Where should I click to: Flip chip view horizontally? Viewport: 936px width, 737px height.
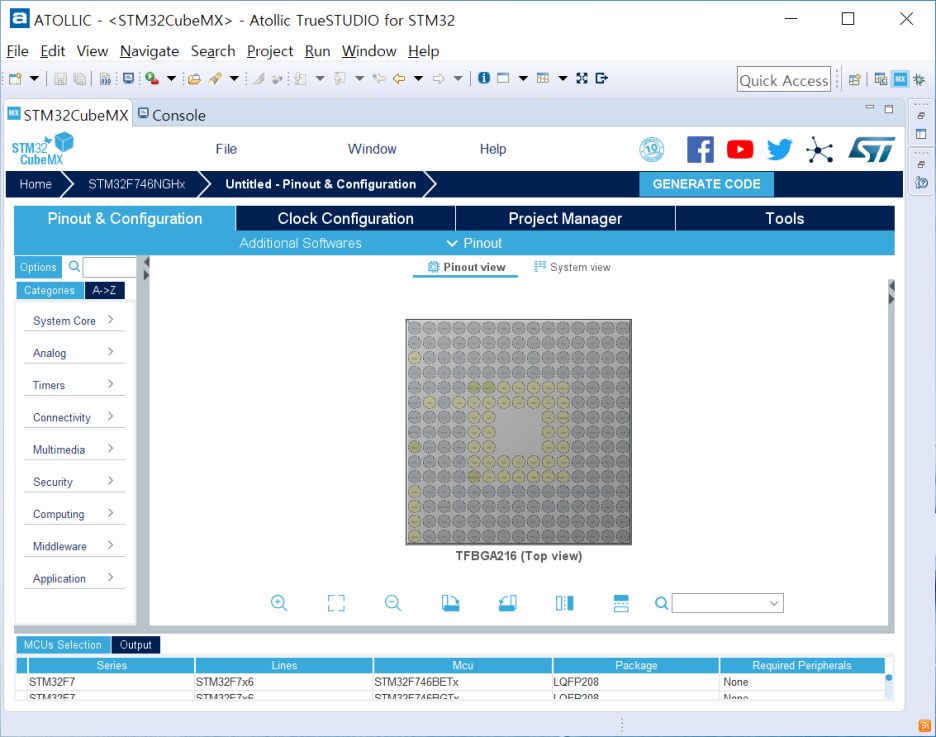[564, 603]
